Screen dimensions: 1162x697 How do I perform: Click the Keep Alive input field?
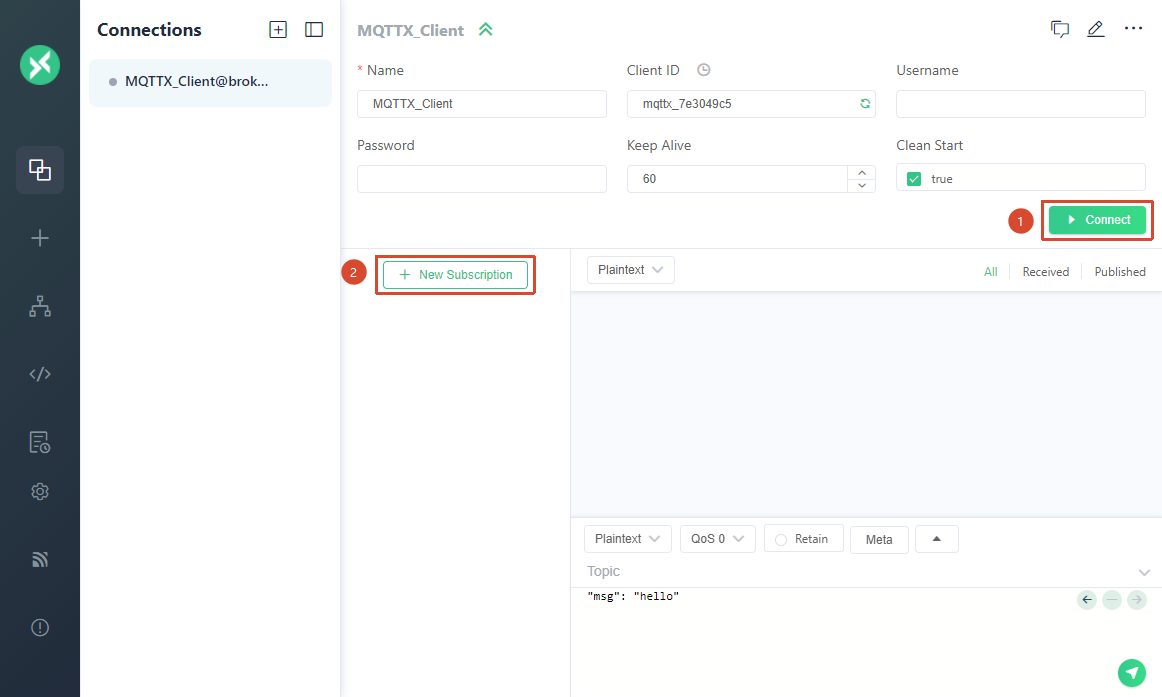[737, 179]
